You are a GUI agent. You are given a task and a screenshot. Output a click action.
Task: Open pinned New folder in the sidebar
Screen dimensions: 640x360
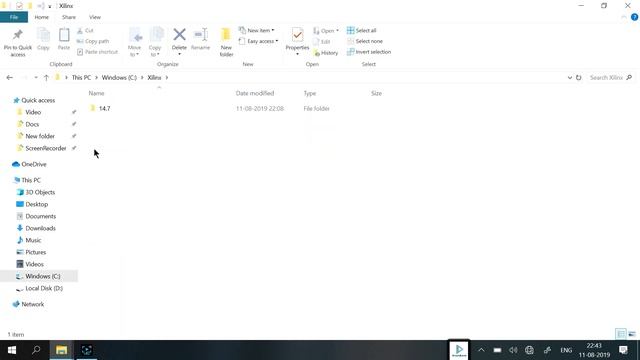tap(40, 136)
